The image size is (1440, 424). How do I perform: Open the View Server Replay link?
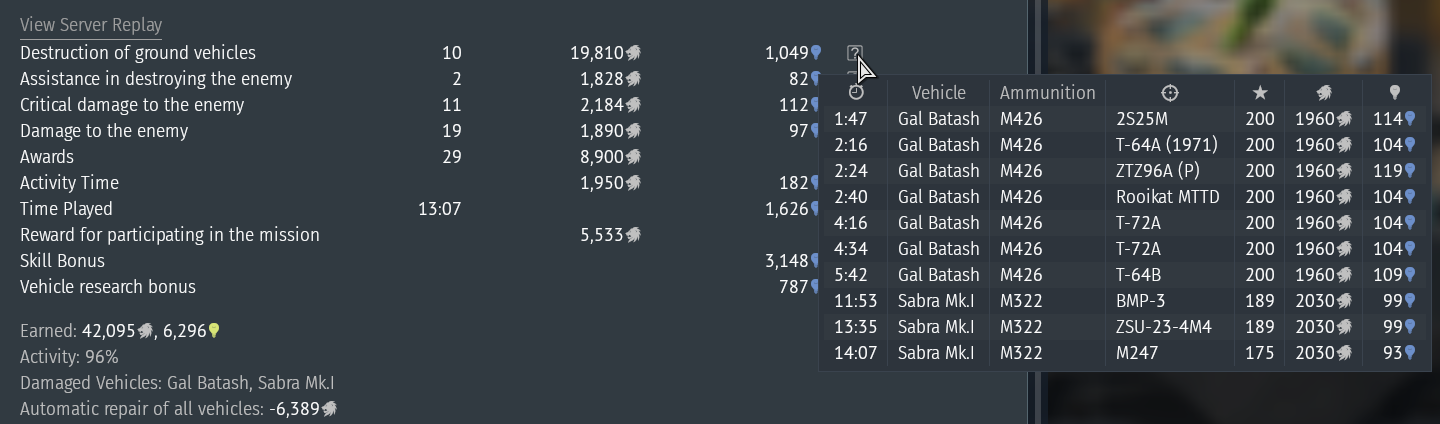(x=91, y=25)
